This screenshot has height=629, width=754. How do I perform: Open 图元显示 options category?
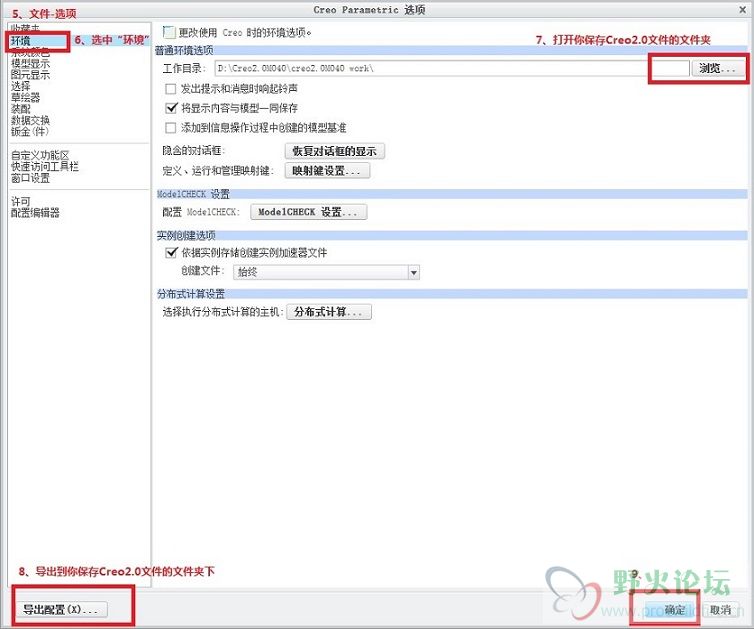[x=30, y=75]
